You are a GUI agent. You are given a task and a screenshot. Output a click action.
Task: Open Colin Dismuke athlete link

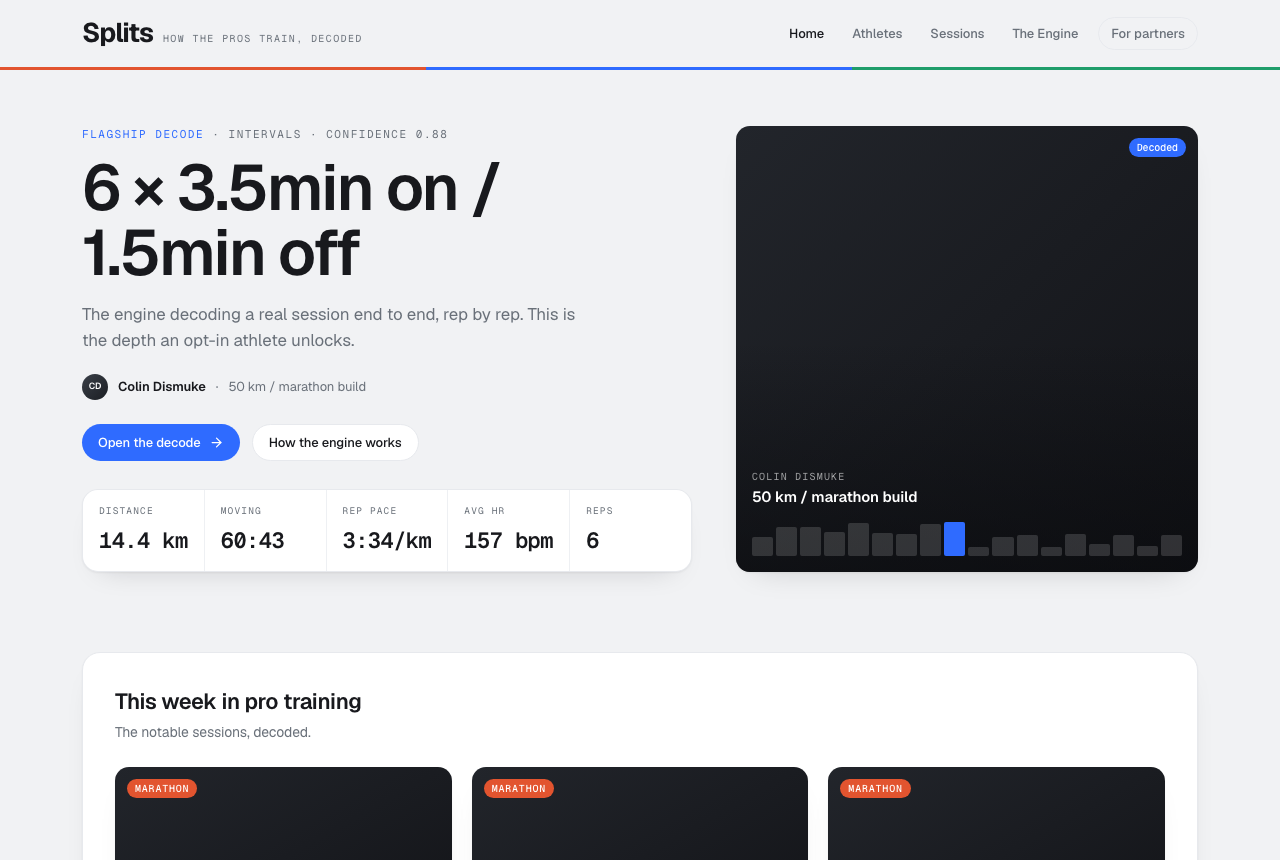tap(162, 387)
